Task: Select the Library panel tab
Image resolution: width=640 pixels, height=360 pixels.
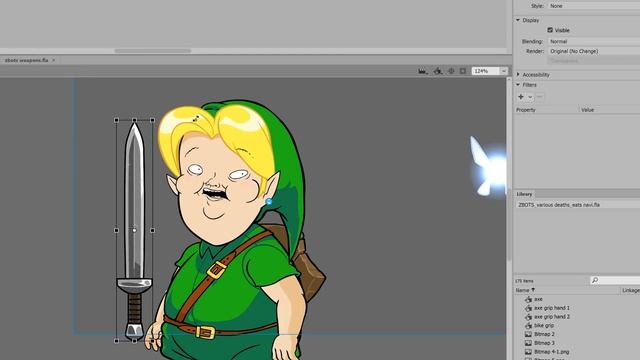Action: (524, 194)
